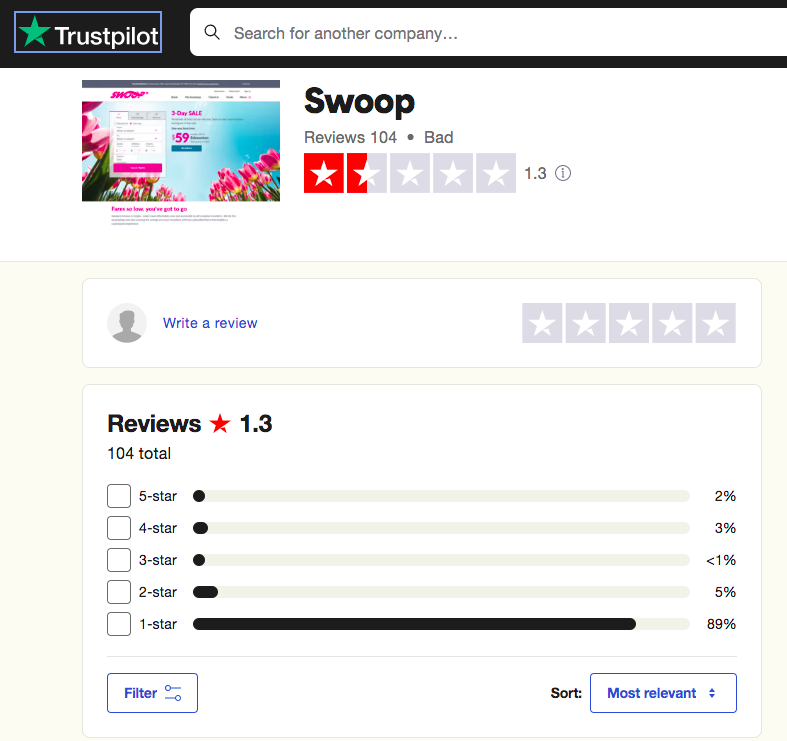Rate four stars in review box
Image resolution: width=787 pixels, height=741 pixels.
(672, 323)
